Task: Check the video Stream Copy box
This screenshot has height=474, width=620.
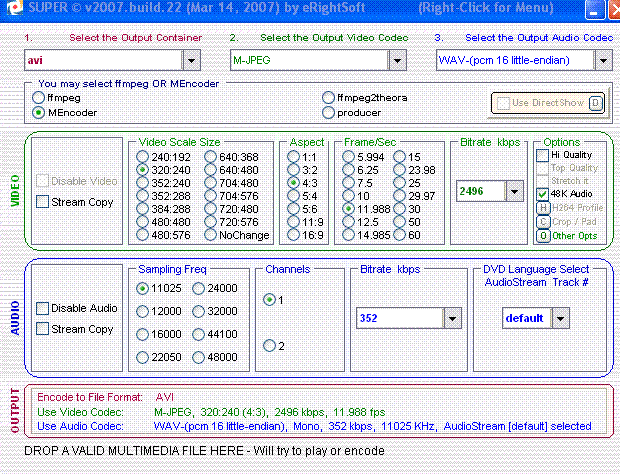Action: click(x=42, y=202)
